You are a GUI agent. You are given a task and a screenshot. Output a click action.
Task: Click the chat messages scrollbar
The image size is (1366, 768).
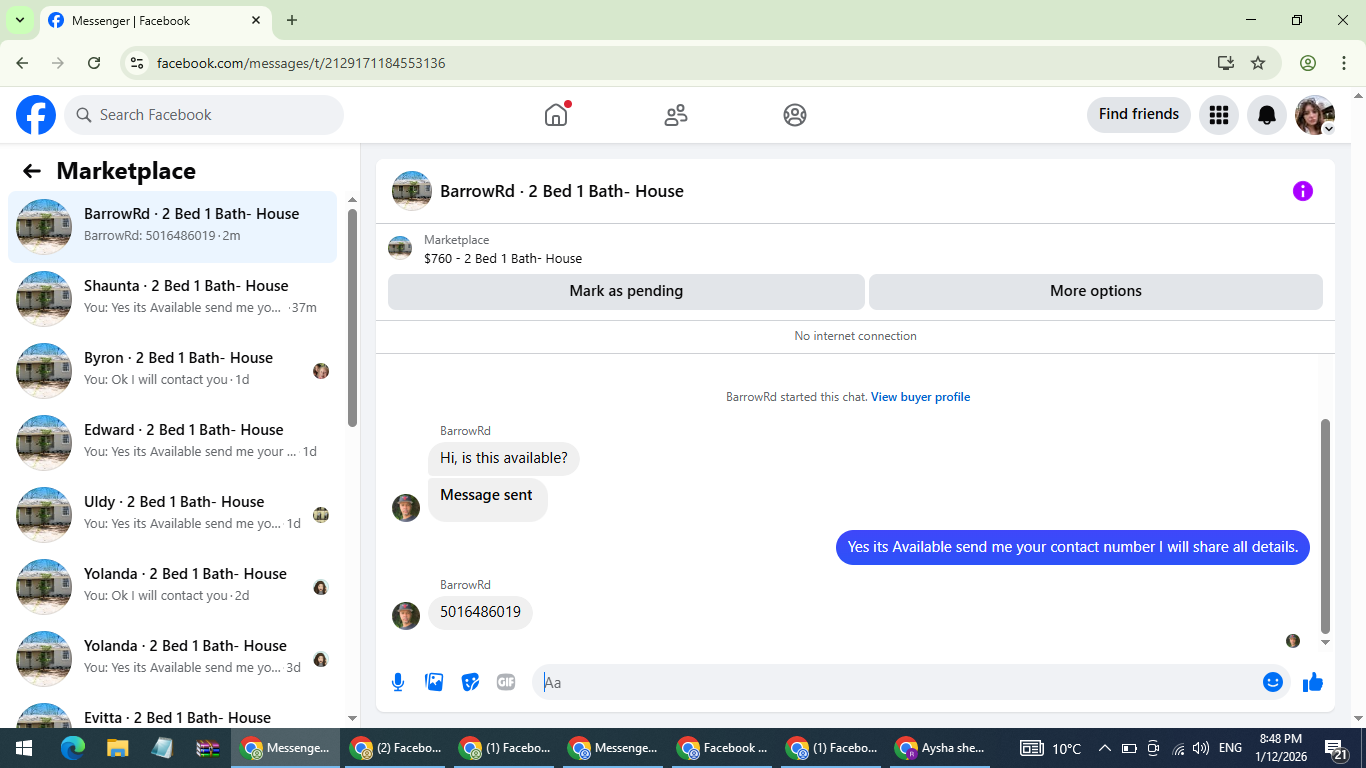pos(1326,526)
